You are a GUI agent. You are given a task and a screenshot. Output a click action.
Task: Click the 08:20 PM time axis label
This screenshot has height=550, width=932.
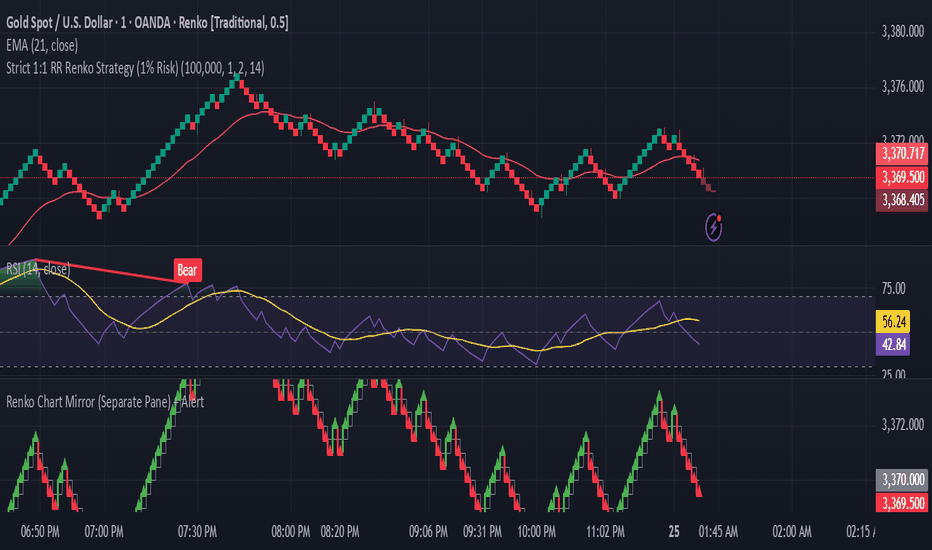(340, 532)
